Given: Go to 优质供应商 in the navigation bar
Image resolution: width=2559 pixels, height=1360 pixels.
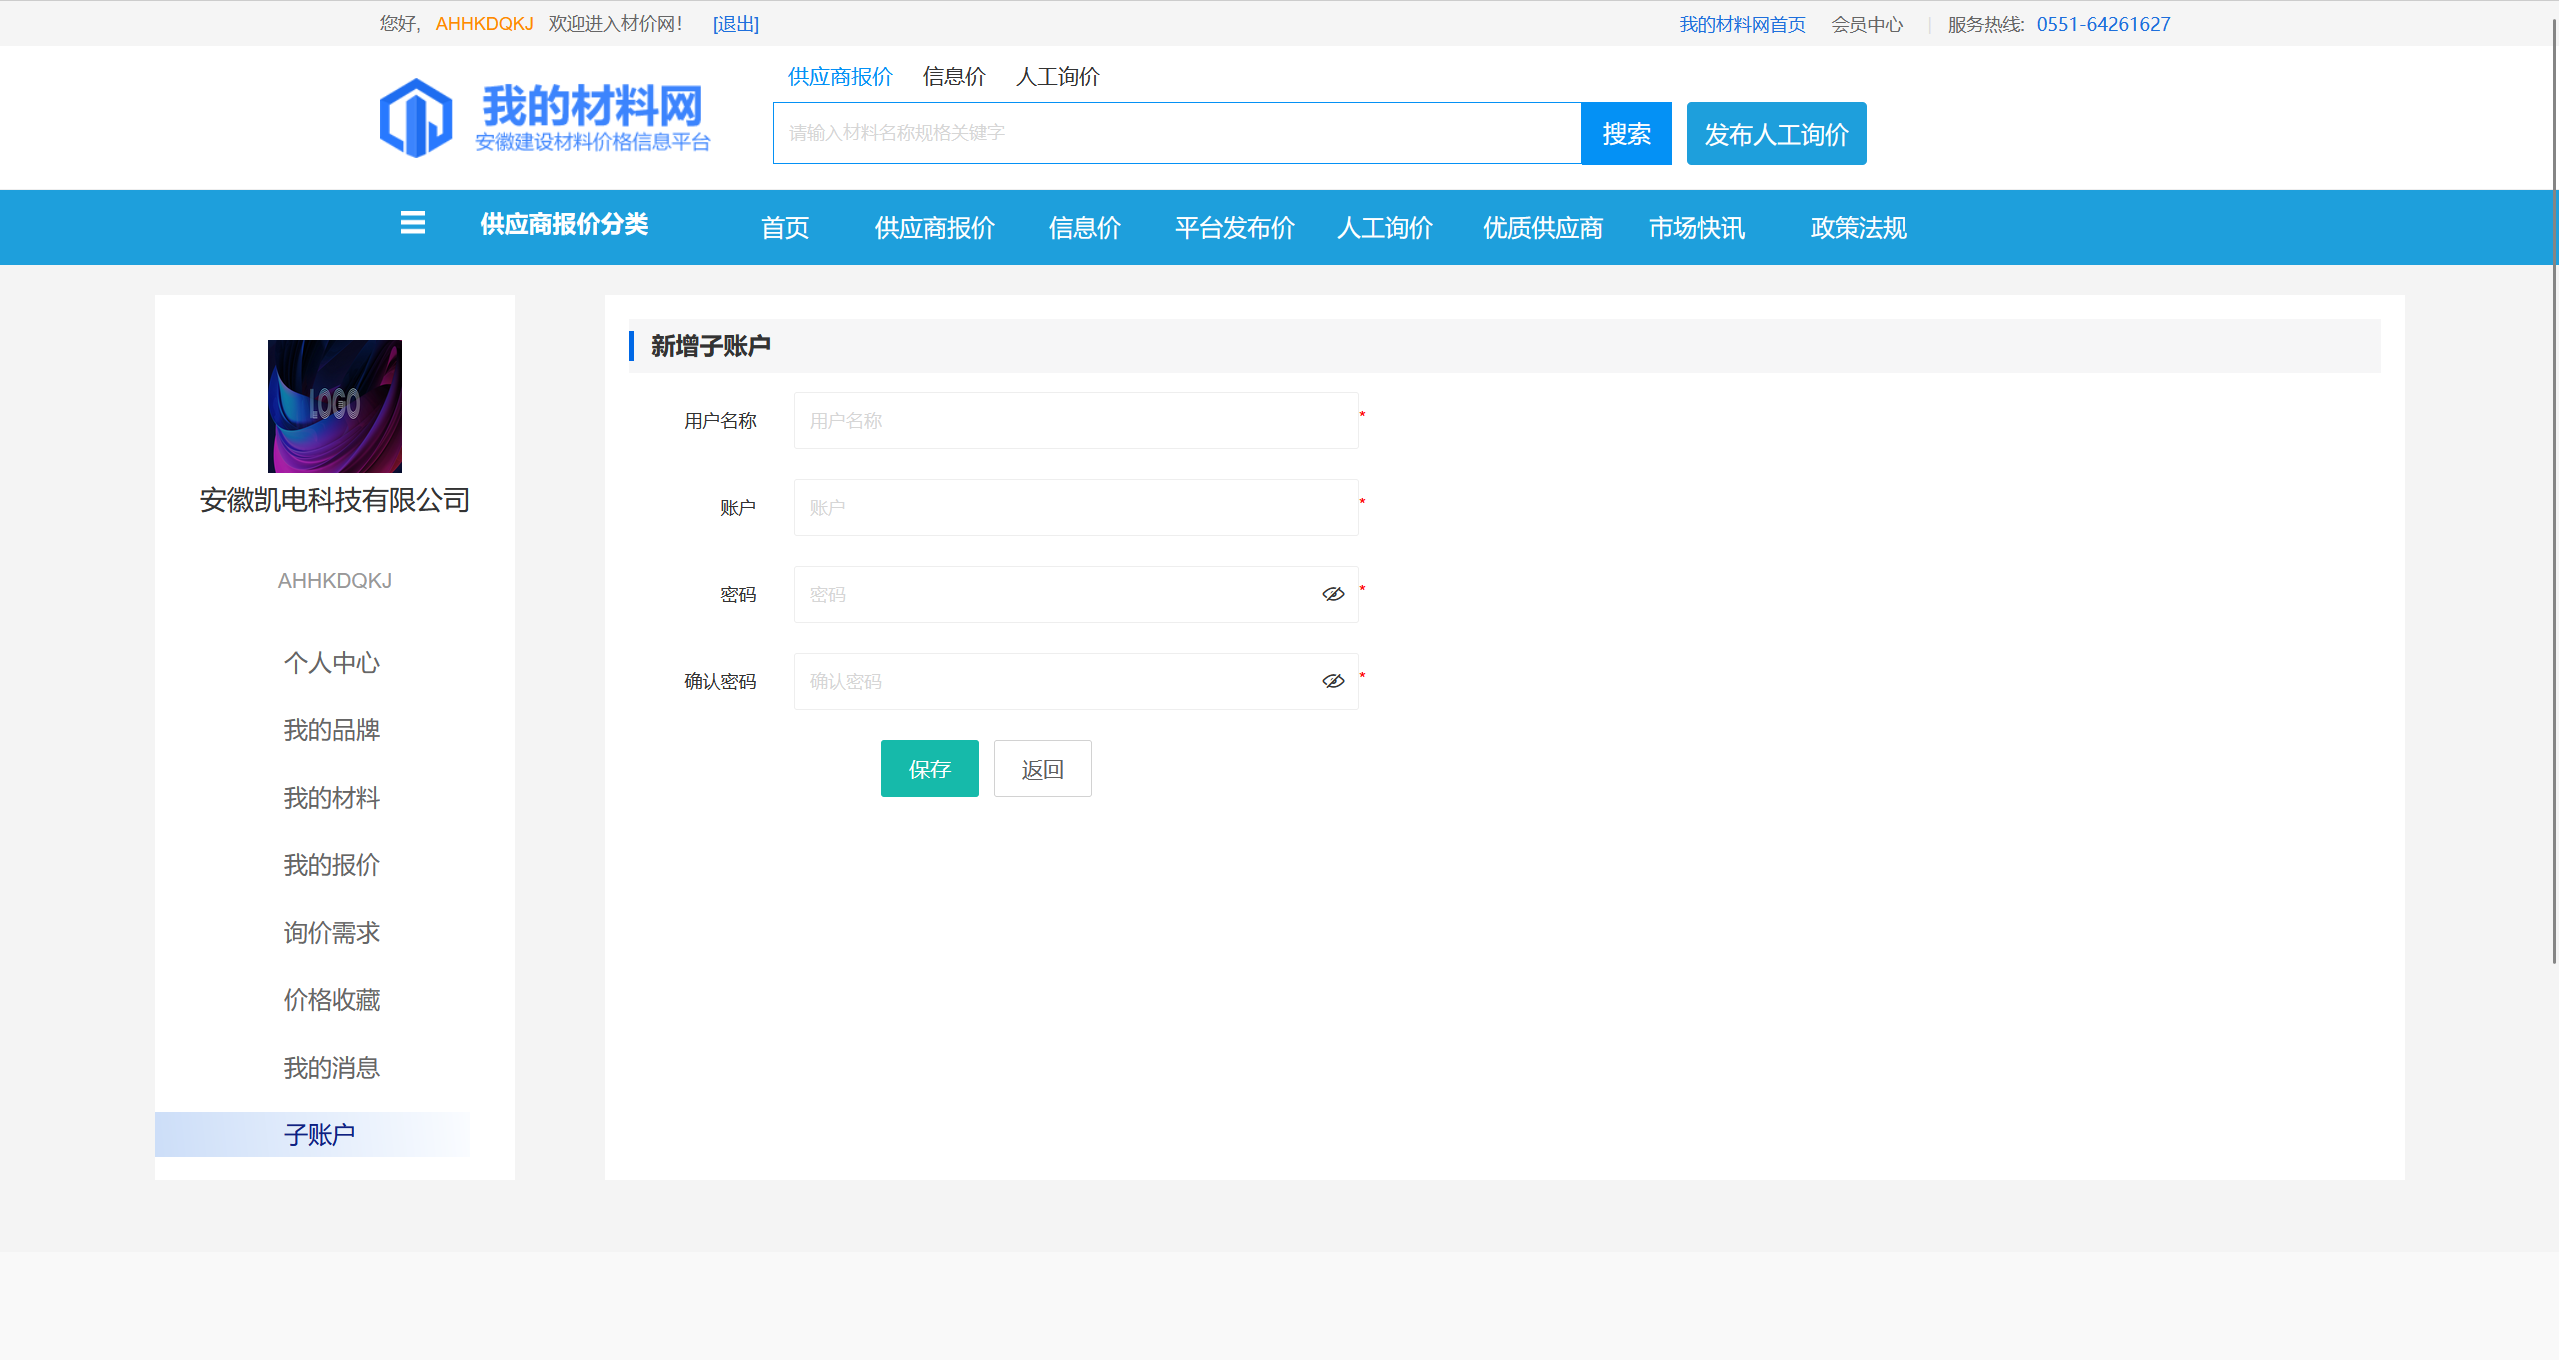Looking at the screenshot, I should [1542, 228].
